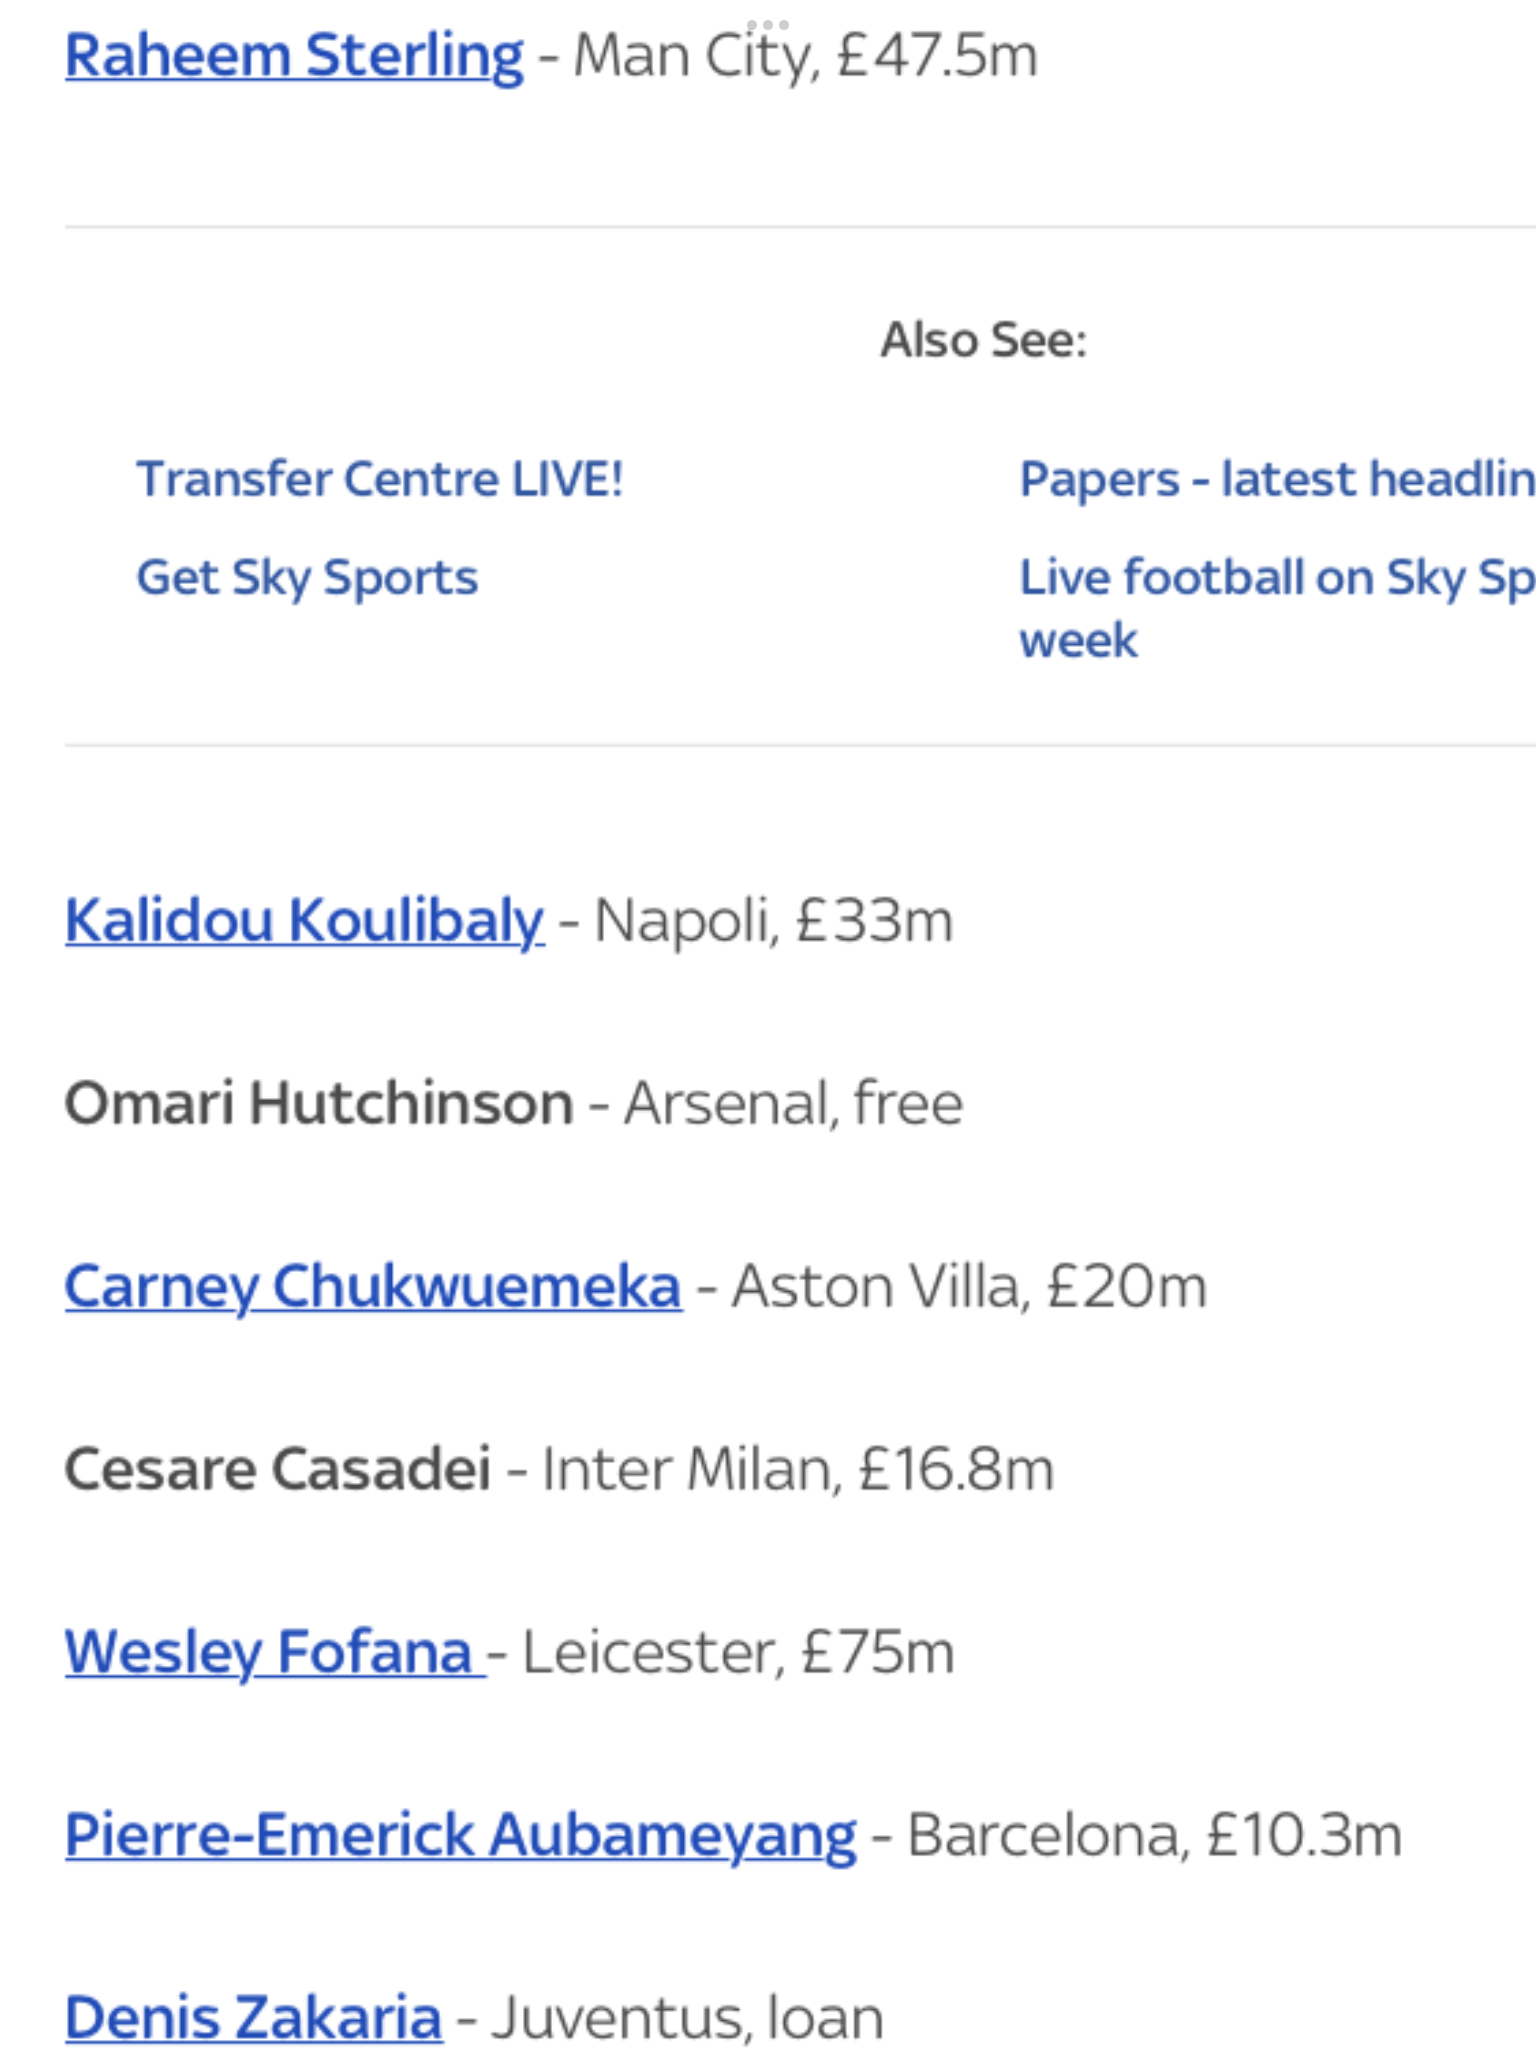The height and width of the screenshot is (2048, 1536).
Task: Click the Juventus, loan text
Action: coord(688,2018)
